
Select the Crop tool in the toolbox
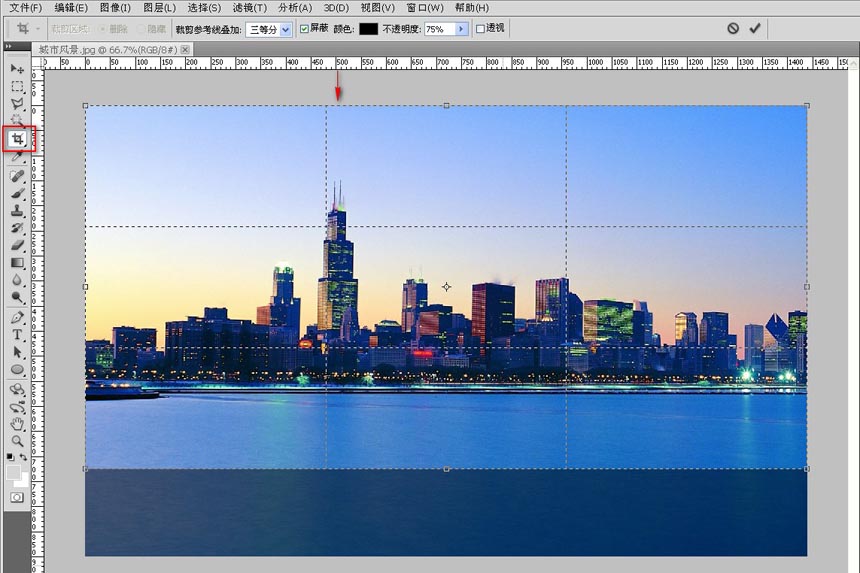tap(18, 139)
